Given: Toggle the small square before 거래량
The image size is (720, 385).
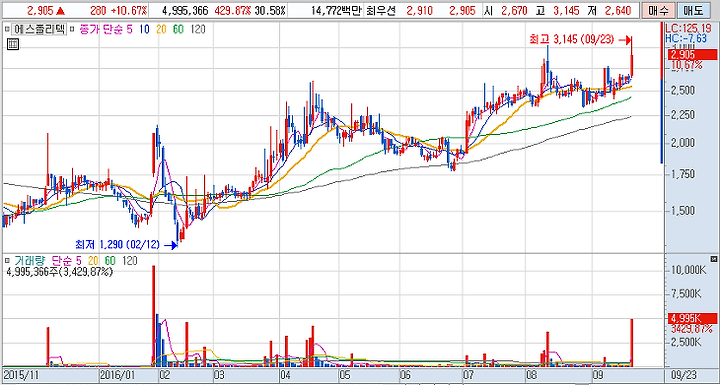Looking at the screenshot, I should tap(6, 261).
